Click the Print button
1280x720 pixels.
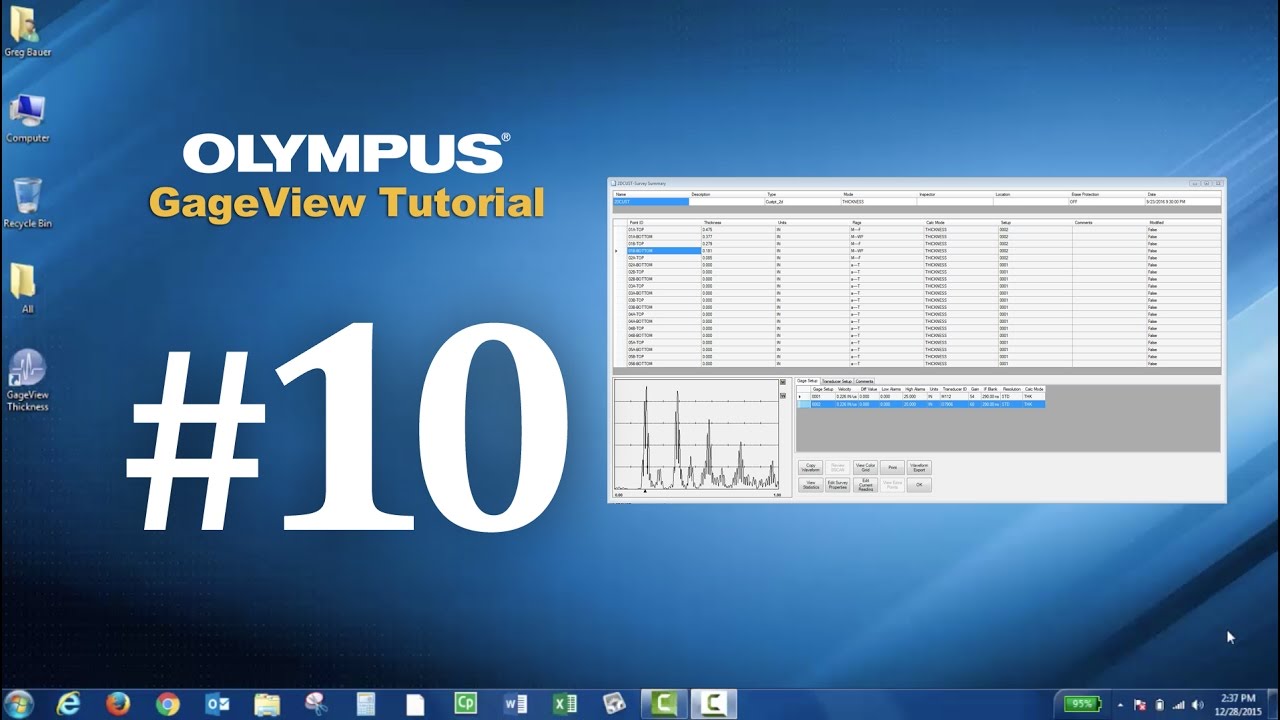tap(892, 467)
